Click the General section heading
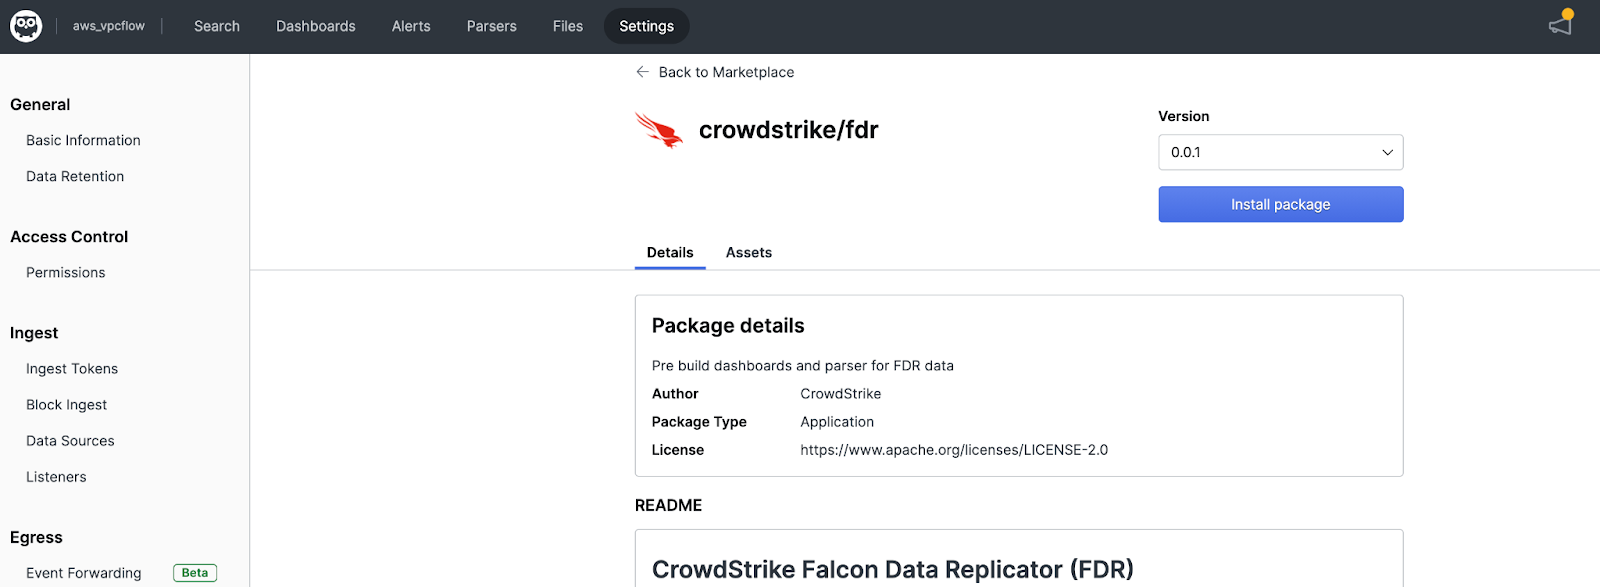Image resolution: width=1600 pixels, height=587 pixels. coord(40,105)
